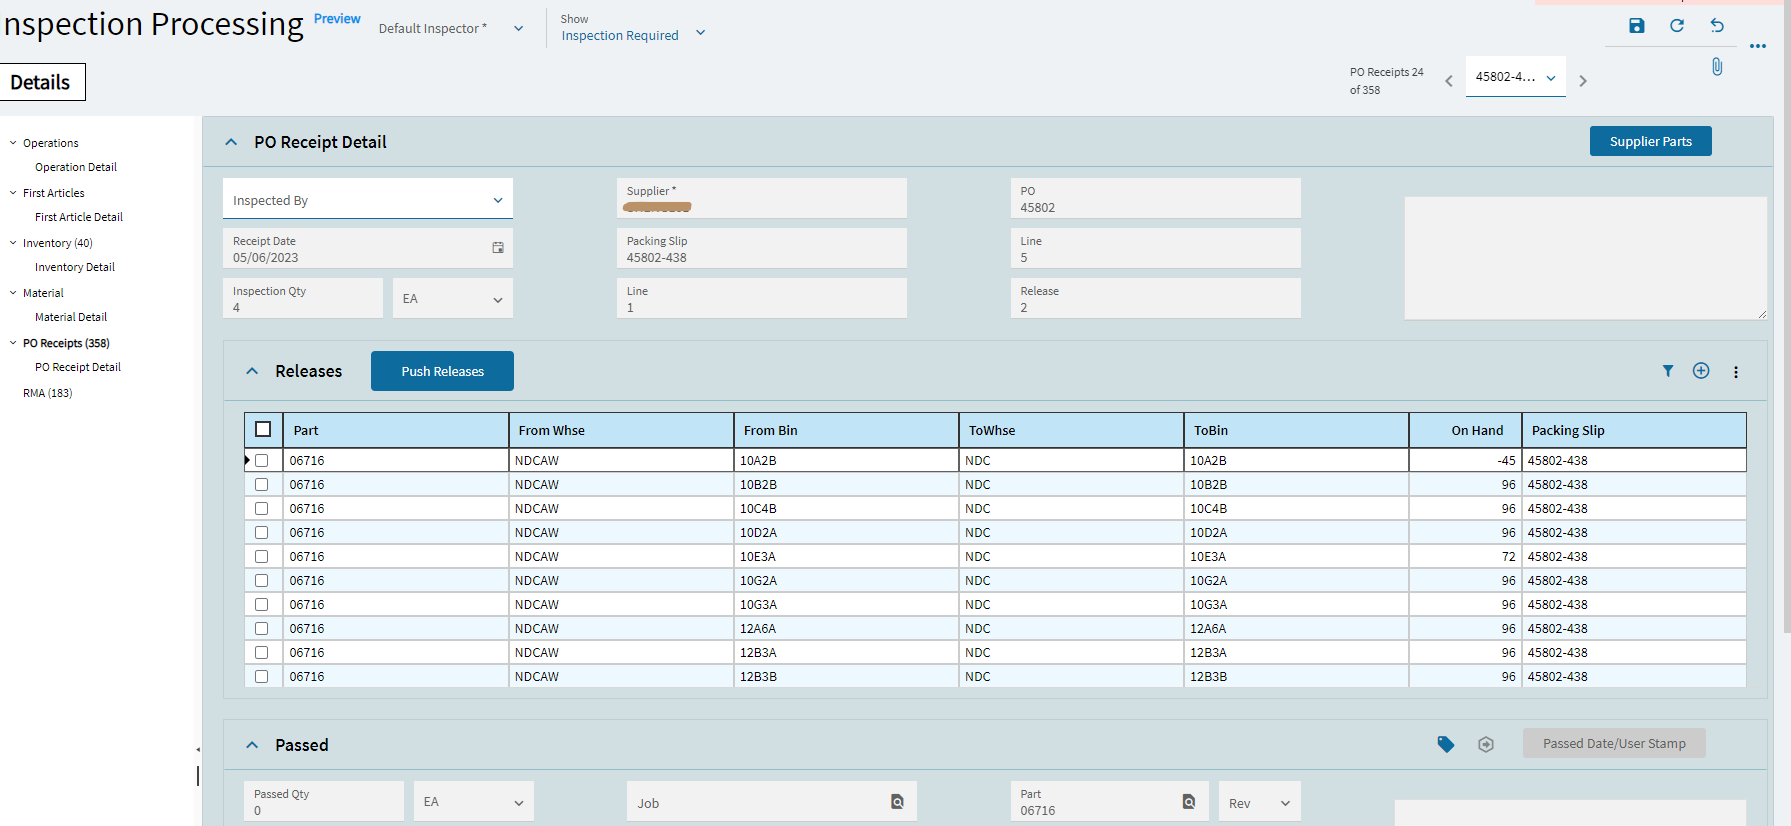The height and width of the screenshot is (826, 1791).
Task: Collapse the Releases section
Action: pyautogui.click(x=252, y=371)
